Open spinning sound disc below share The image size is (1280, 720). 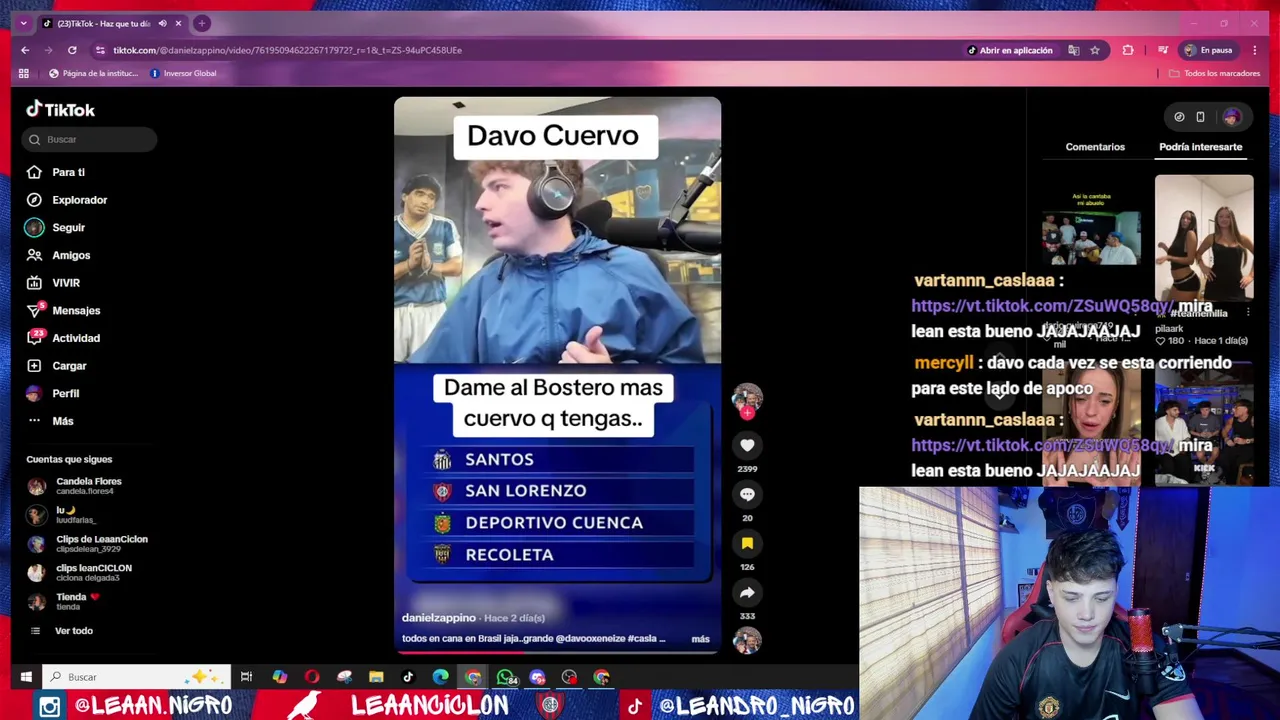[747, 641]
